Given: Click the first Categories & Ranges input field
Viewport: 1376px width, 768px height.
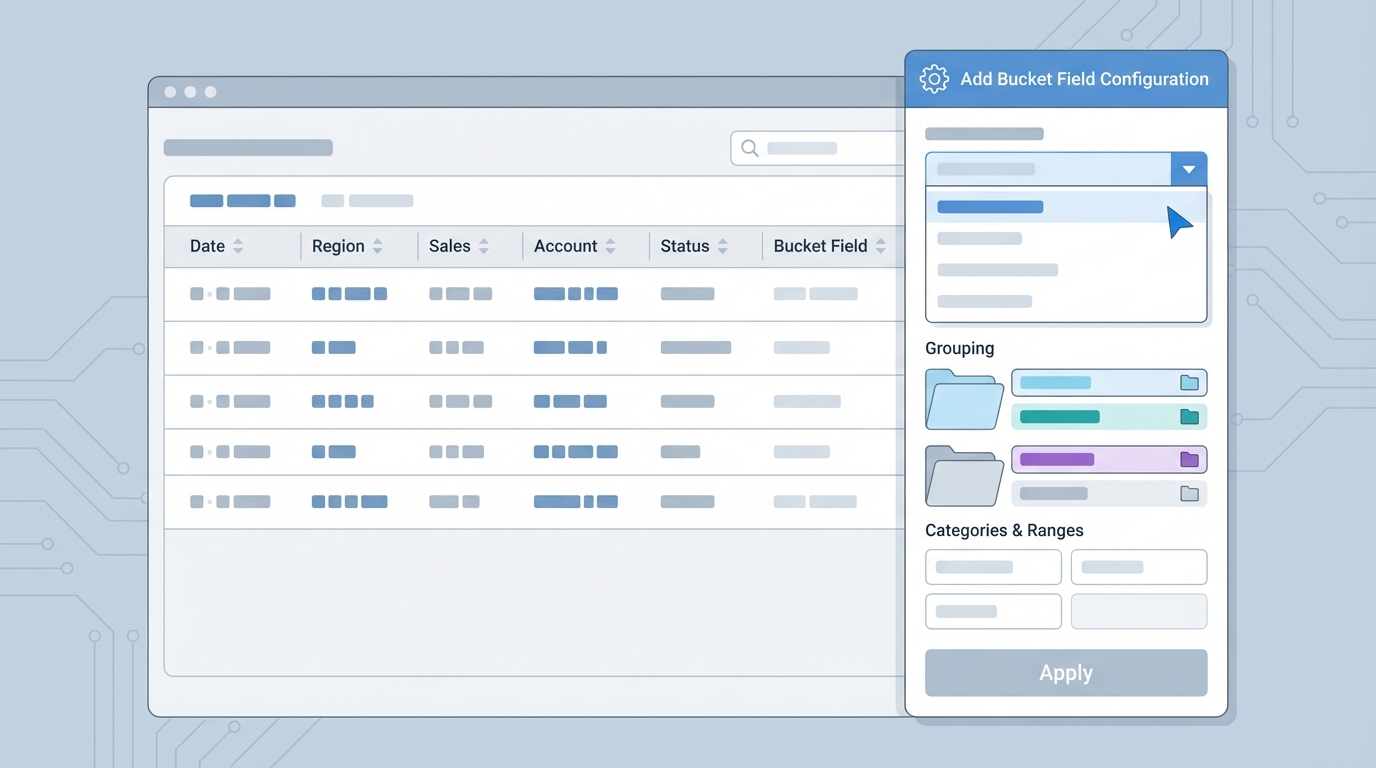Looking at the screenshot, I should coord(993,567).
